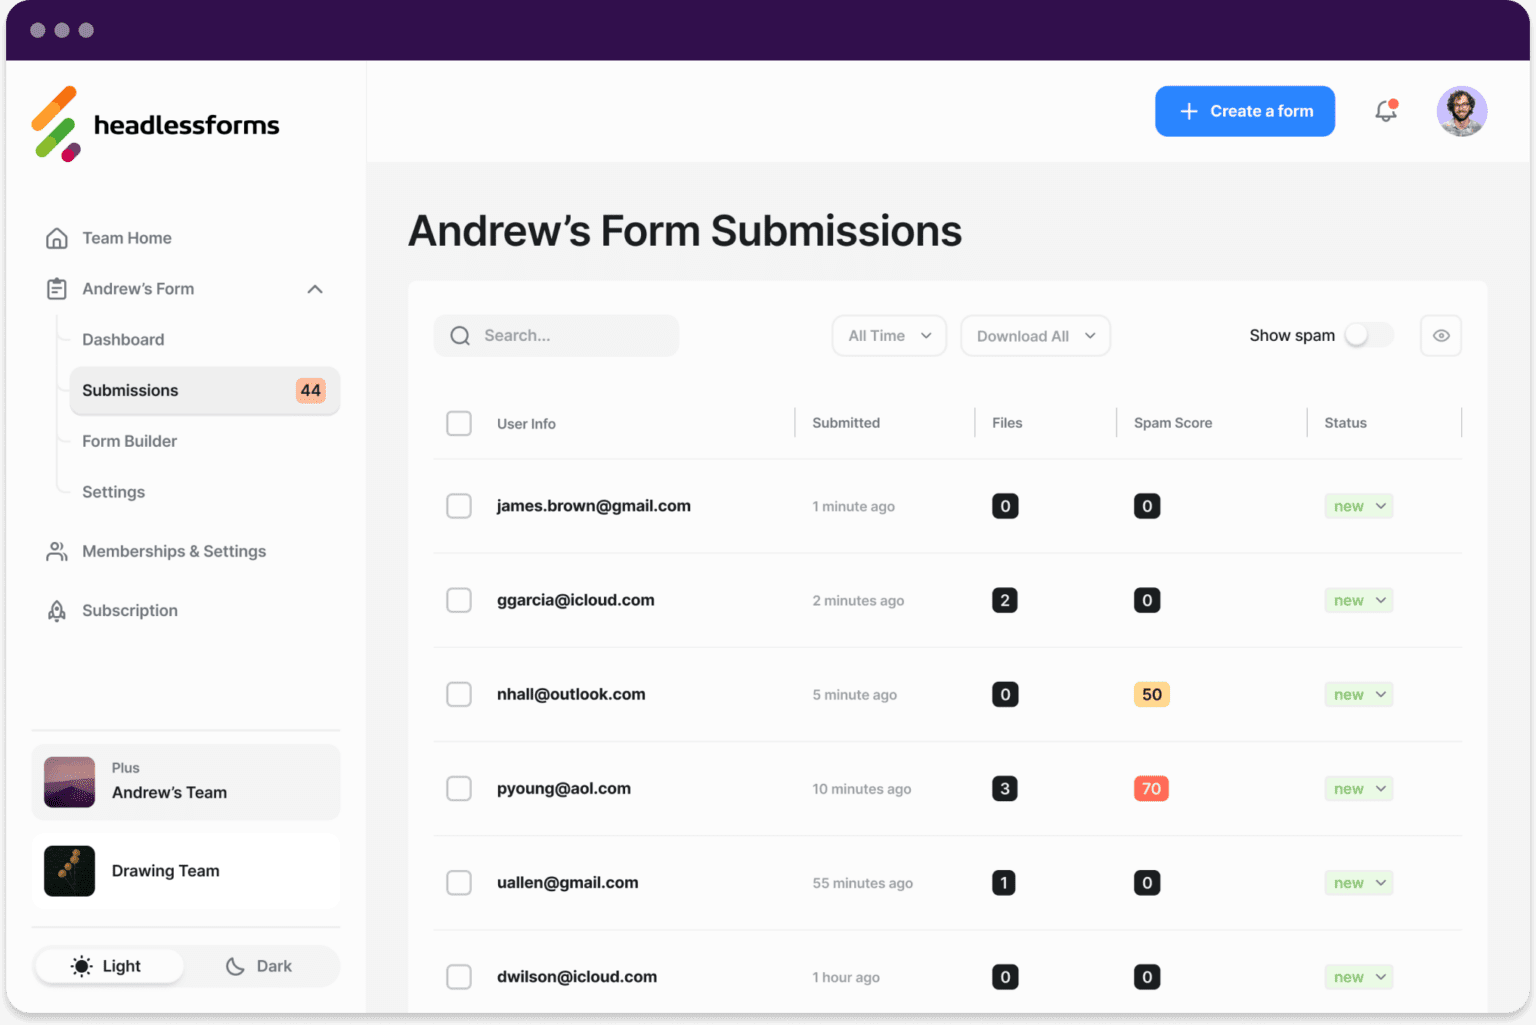1536x1025 pixels.
Task: Click the headlessforms logo
Action: 155,123
